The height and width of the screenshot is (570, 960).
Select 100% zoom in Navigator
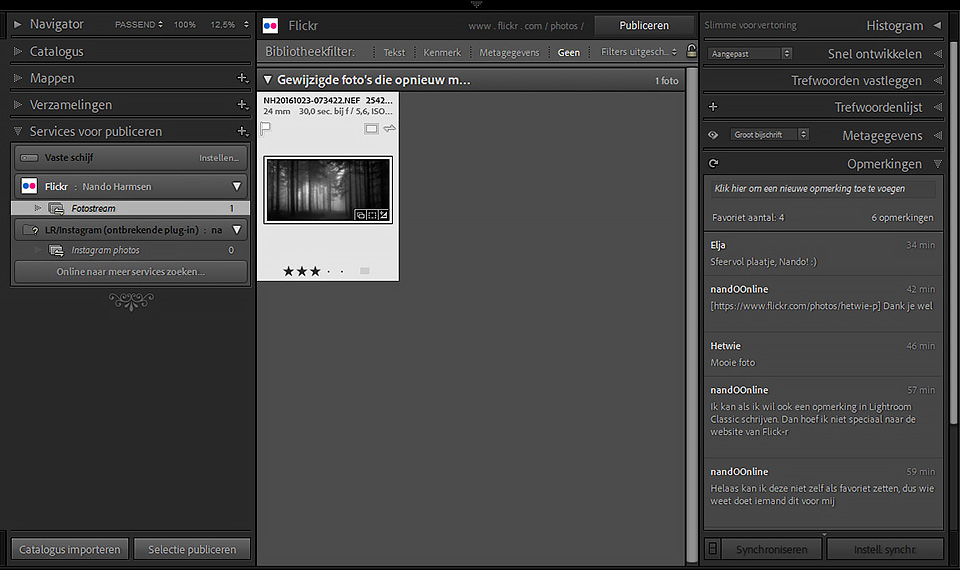[184, 24]
